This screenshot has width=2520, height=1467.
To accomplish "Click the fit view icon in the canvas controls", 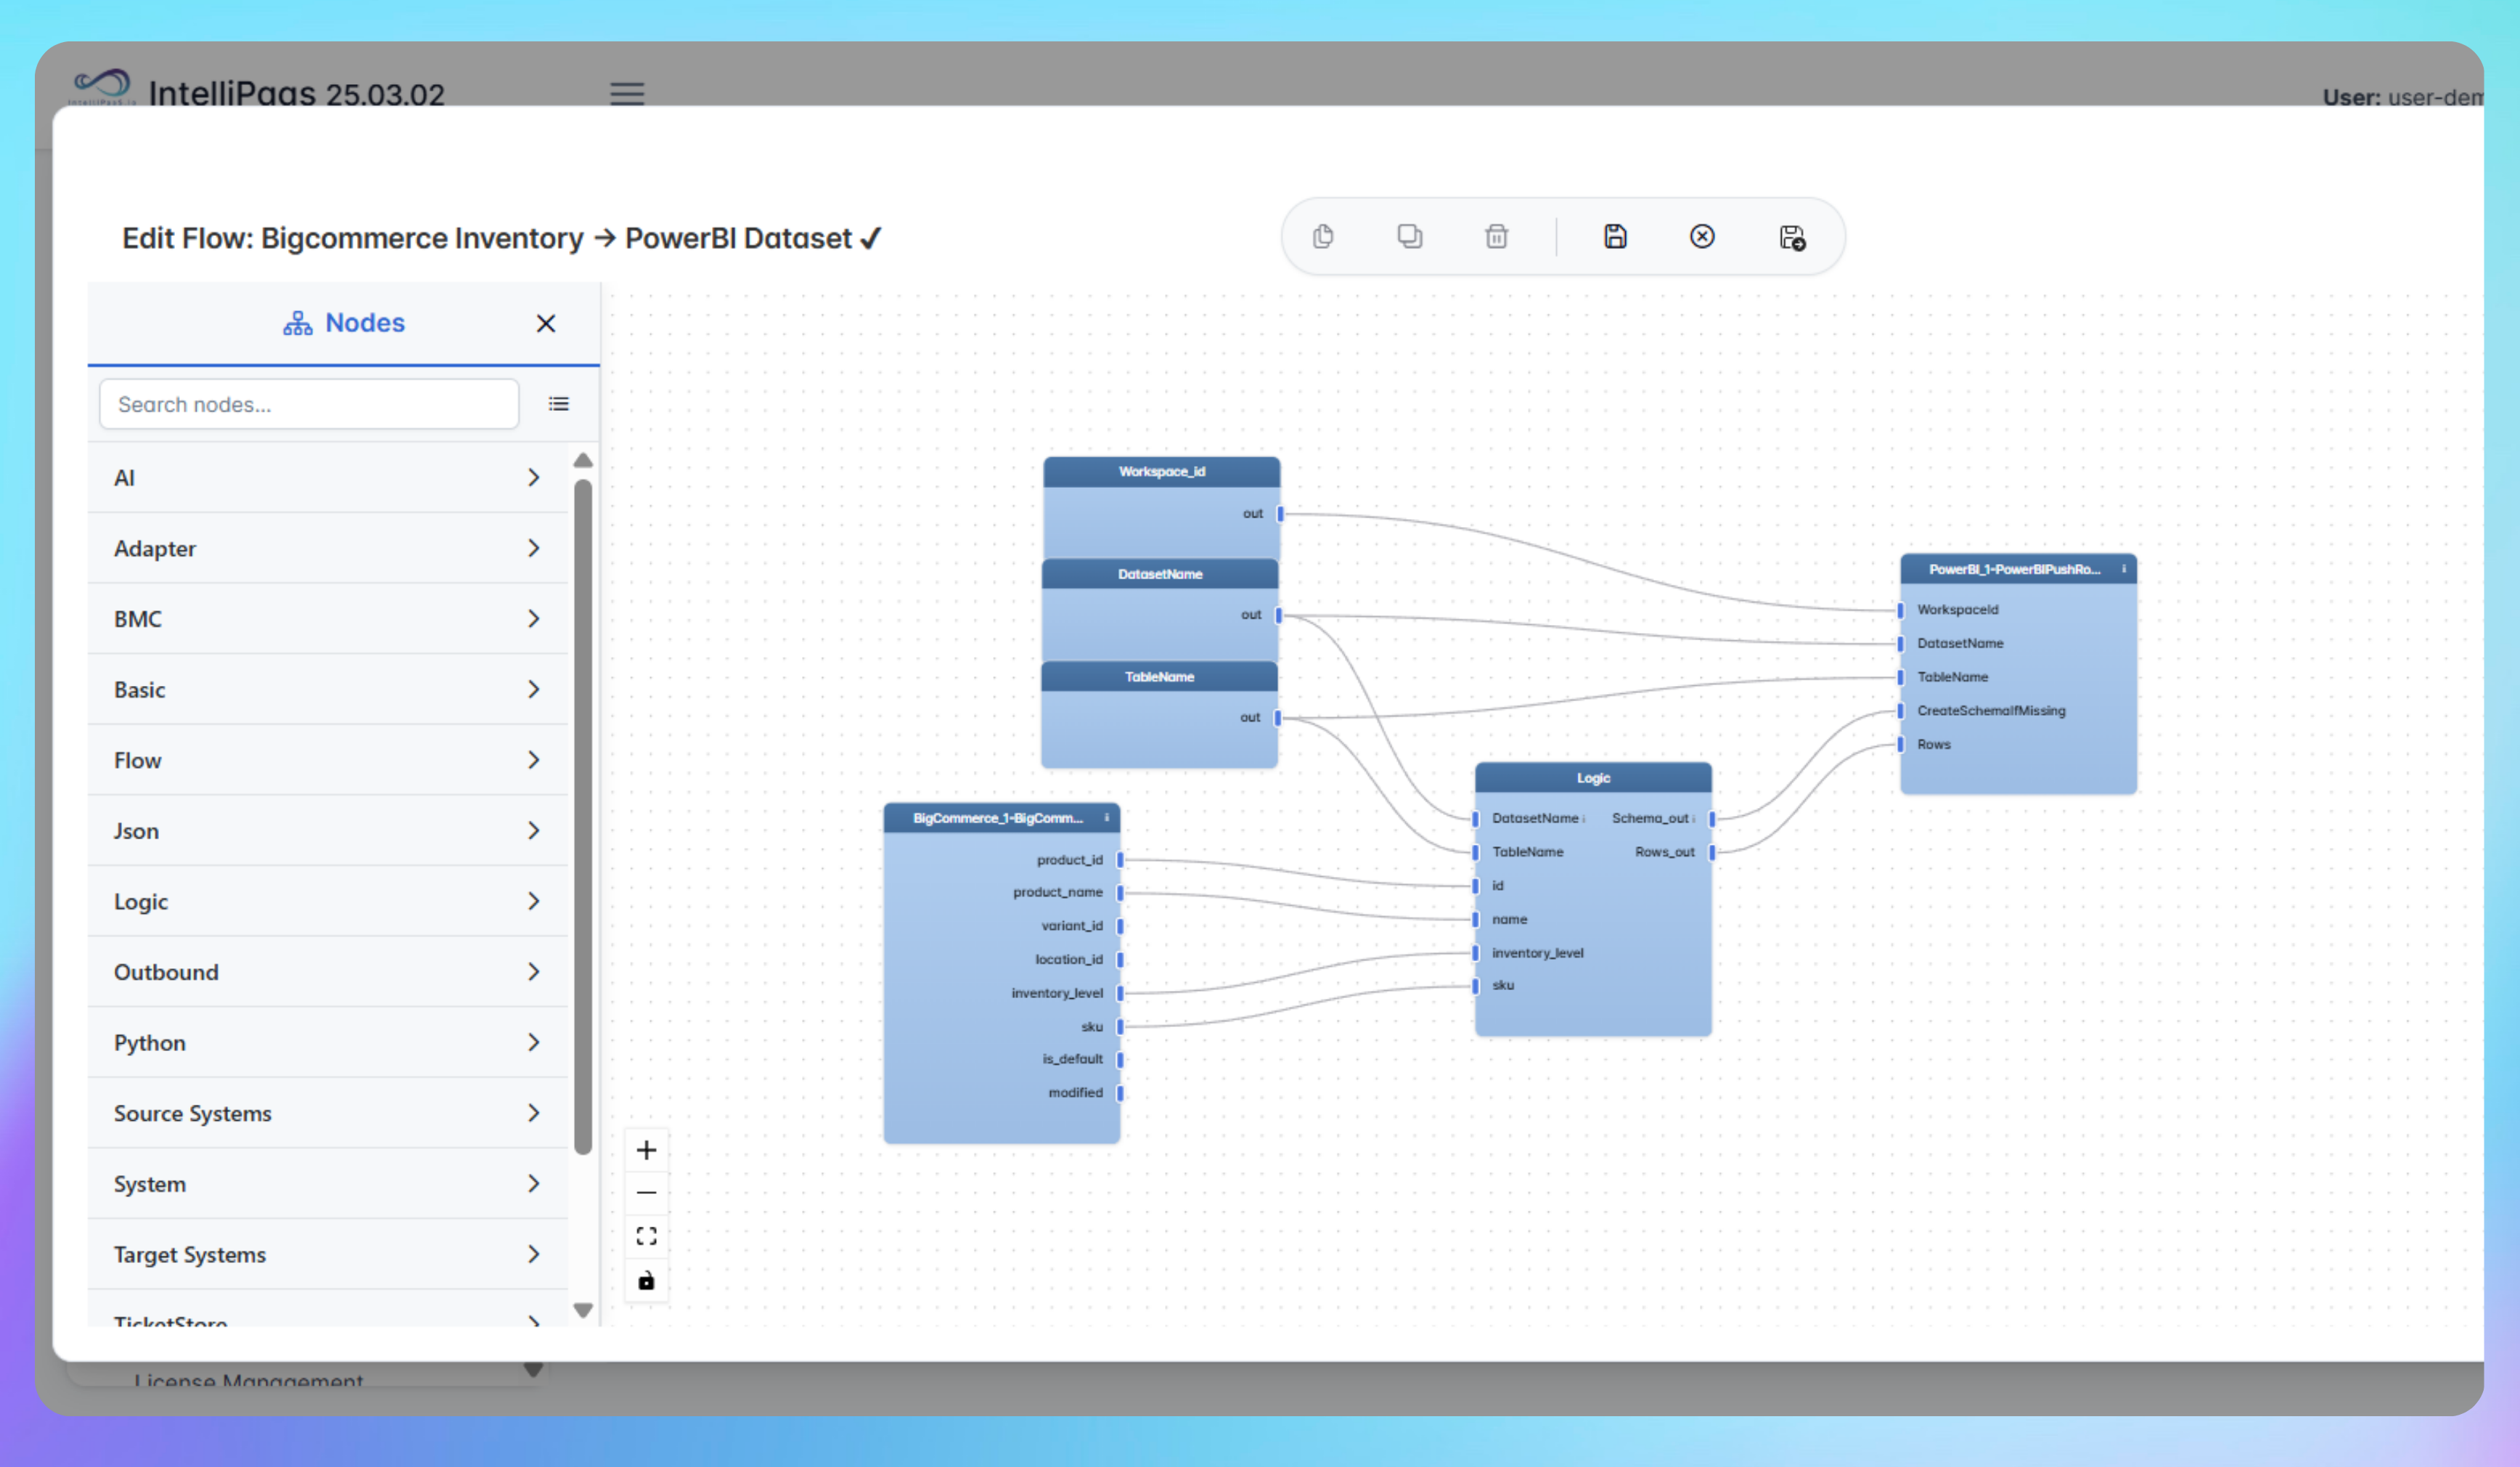I will click(x=646, y=1236).
